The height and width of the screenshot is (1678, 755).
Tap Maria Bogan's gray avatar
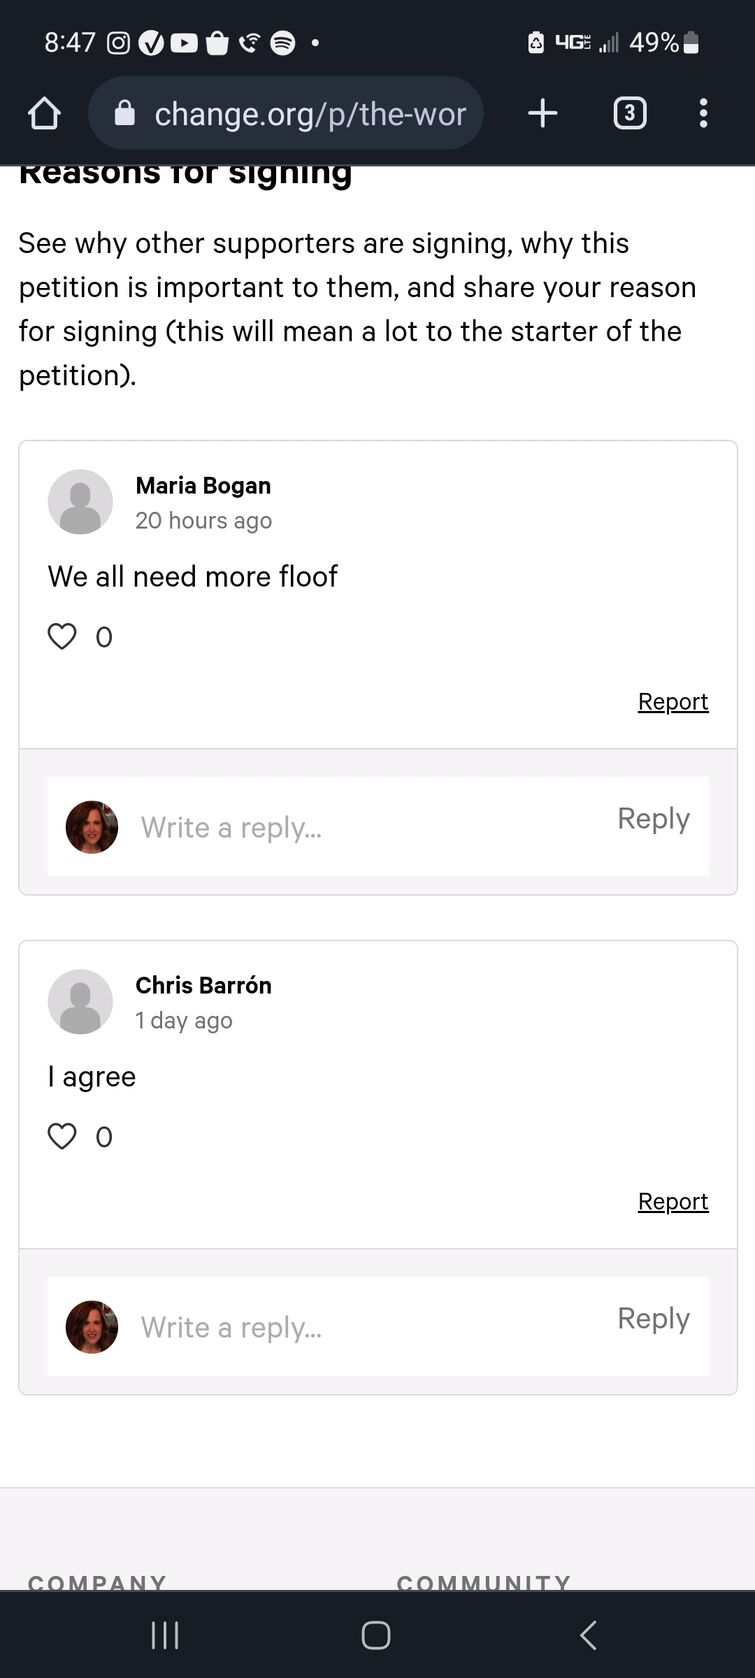[80, 502]
